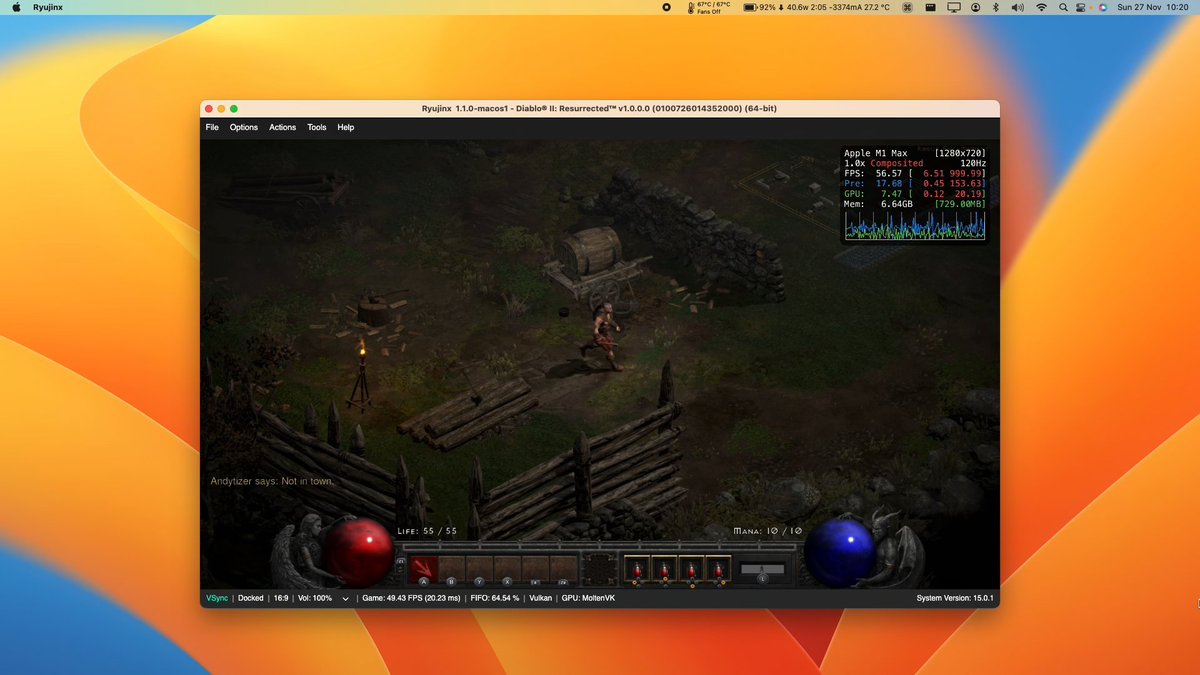Viewport: 1200px width, 675px height.
Task: Click the L button slot beside mana orb
Action: [x=762, y=570]
